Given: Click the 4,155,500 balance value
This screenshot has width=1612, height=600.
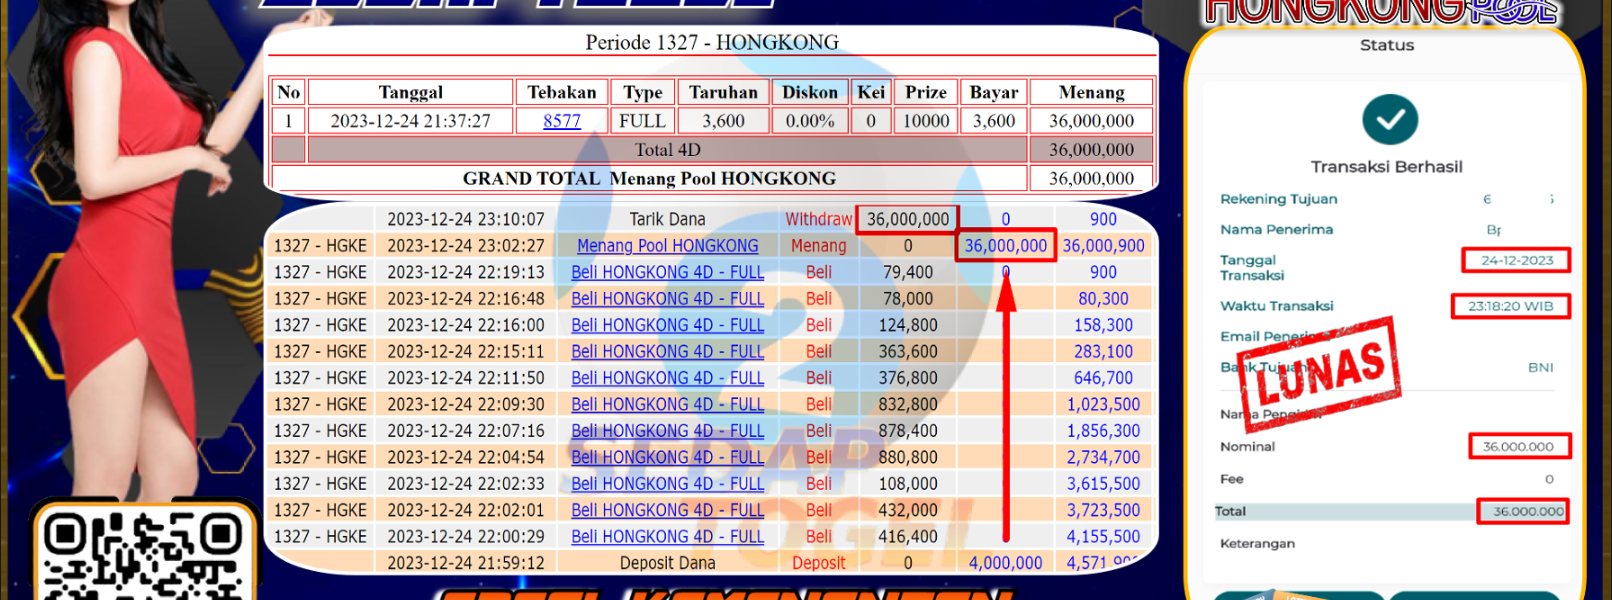Looking at the screenshot, I should click(1103, 537).
